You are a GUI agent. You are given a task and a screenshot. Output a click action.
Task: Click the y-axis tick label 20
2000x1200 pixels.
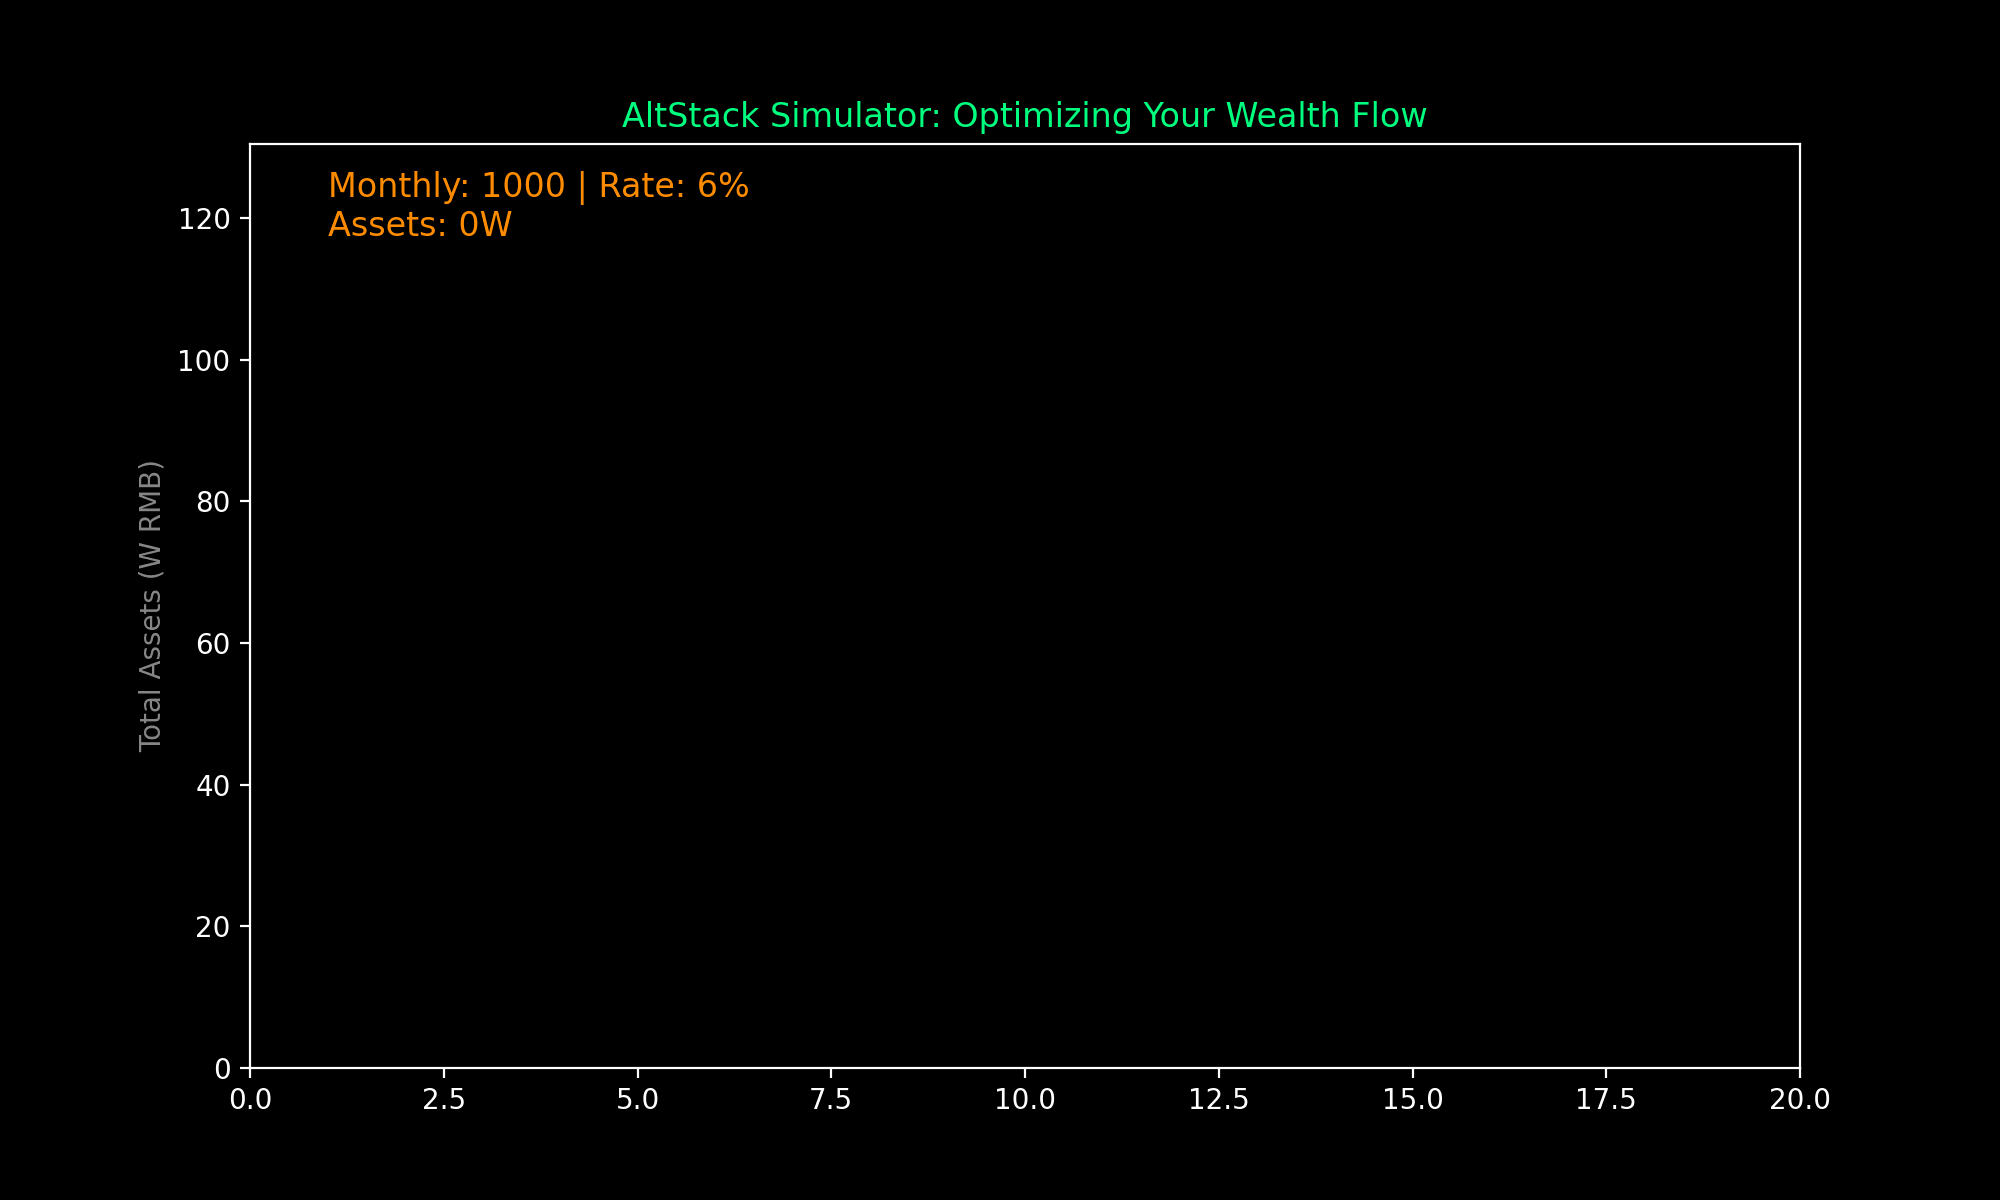213,927
